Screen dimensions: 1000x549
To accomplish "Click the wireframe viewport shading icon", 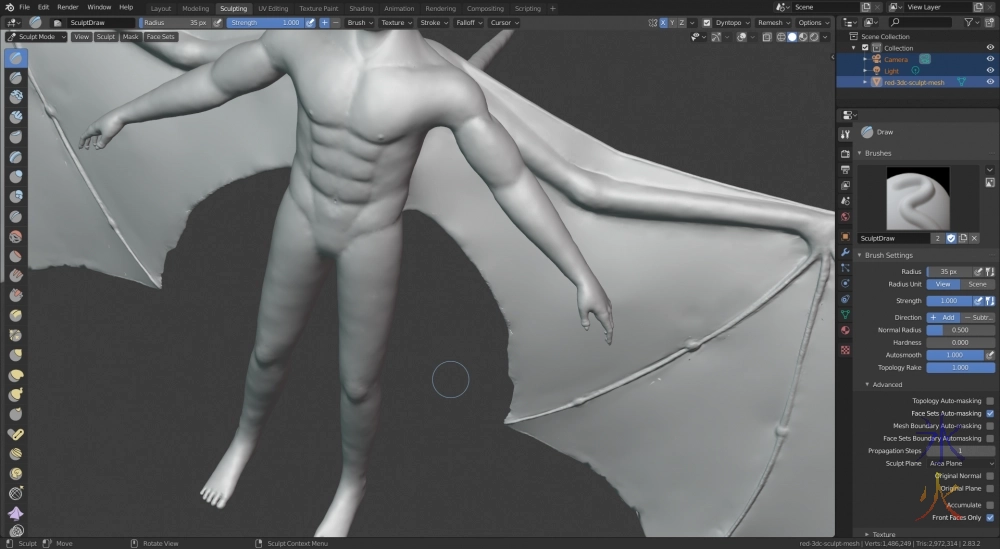I will tap(780, 37).
